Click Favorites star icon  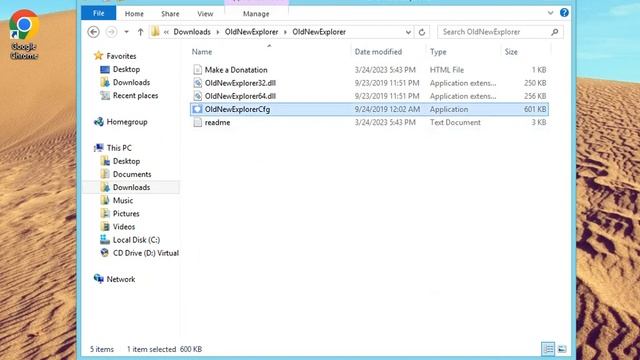click(x=98, y=56)
